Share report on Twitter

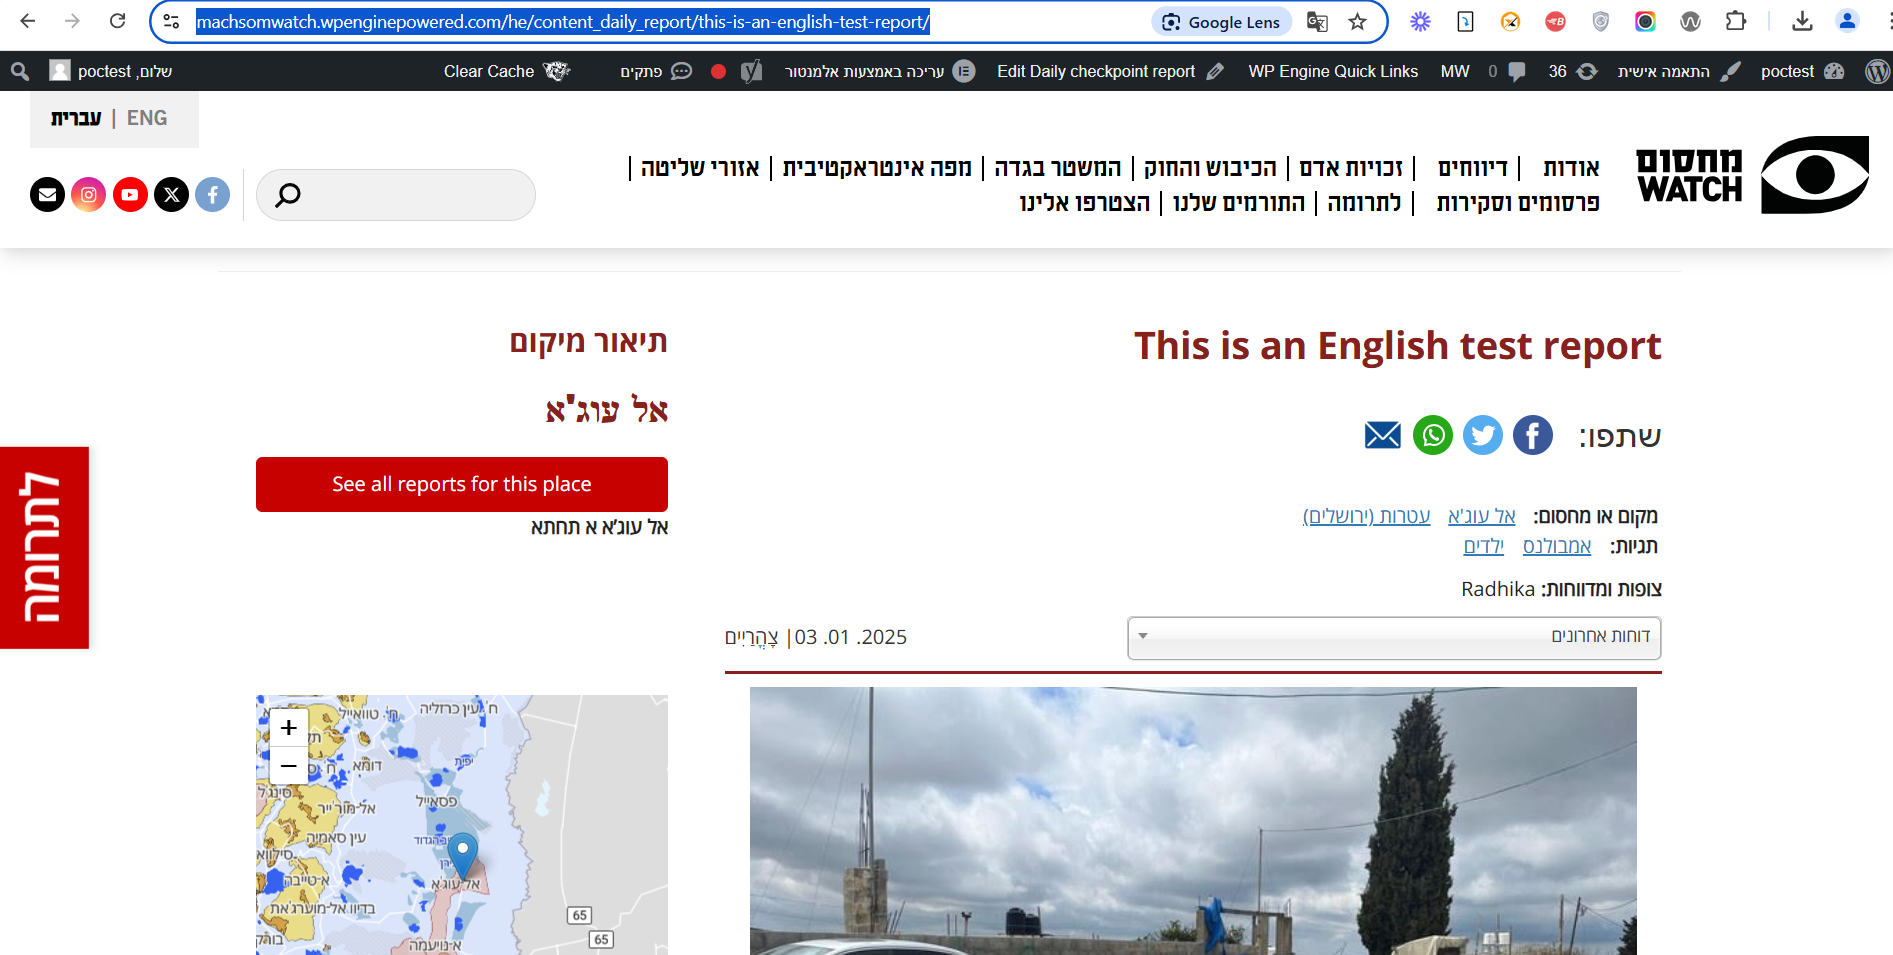click(x=1482, y=435)
